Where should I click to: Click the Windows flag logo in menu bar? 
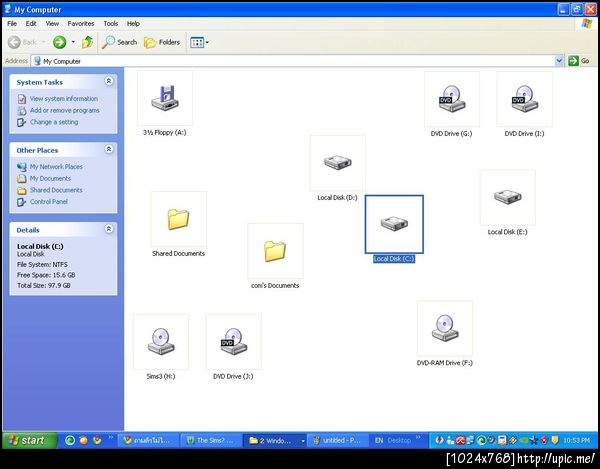tap(586, 24)
